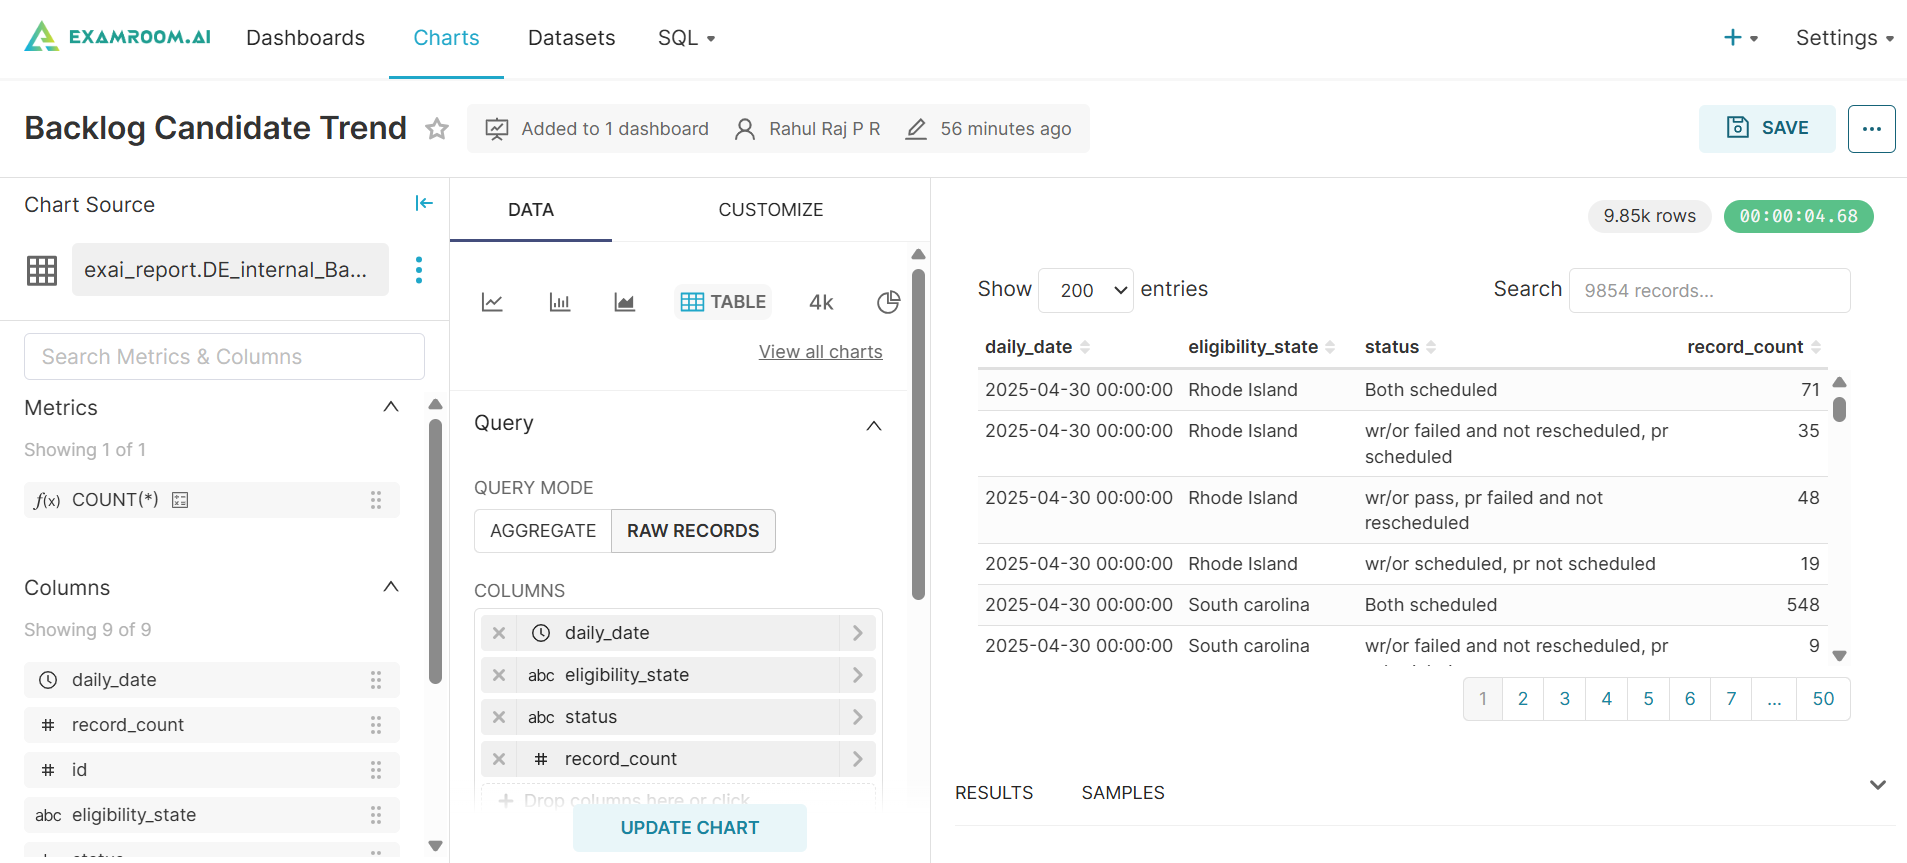Remove daily_date column from query

[x=499, y=633]
